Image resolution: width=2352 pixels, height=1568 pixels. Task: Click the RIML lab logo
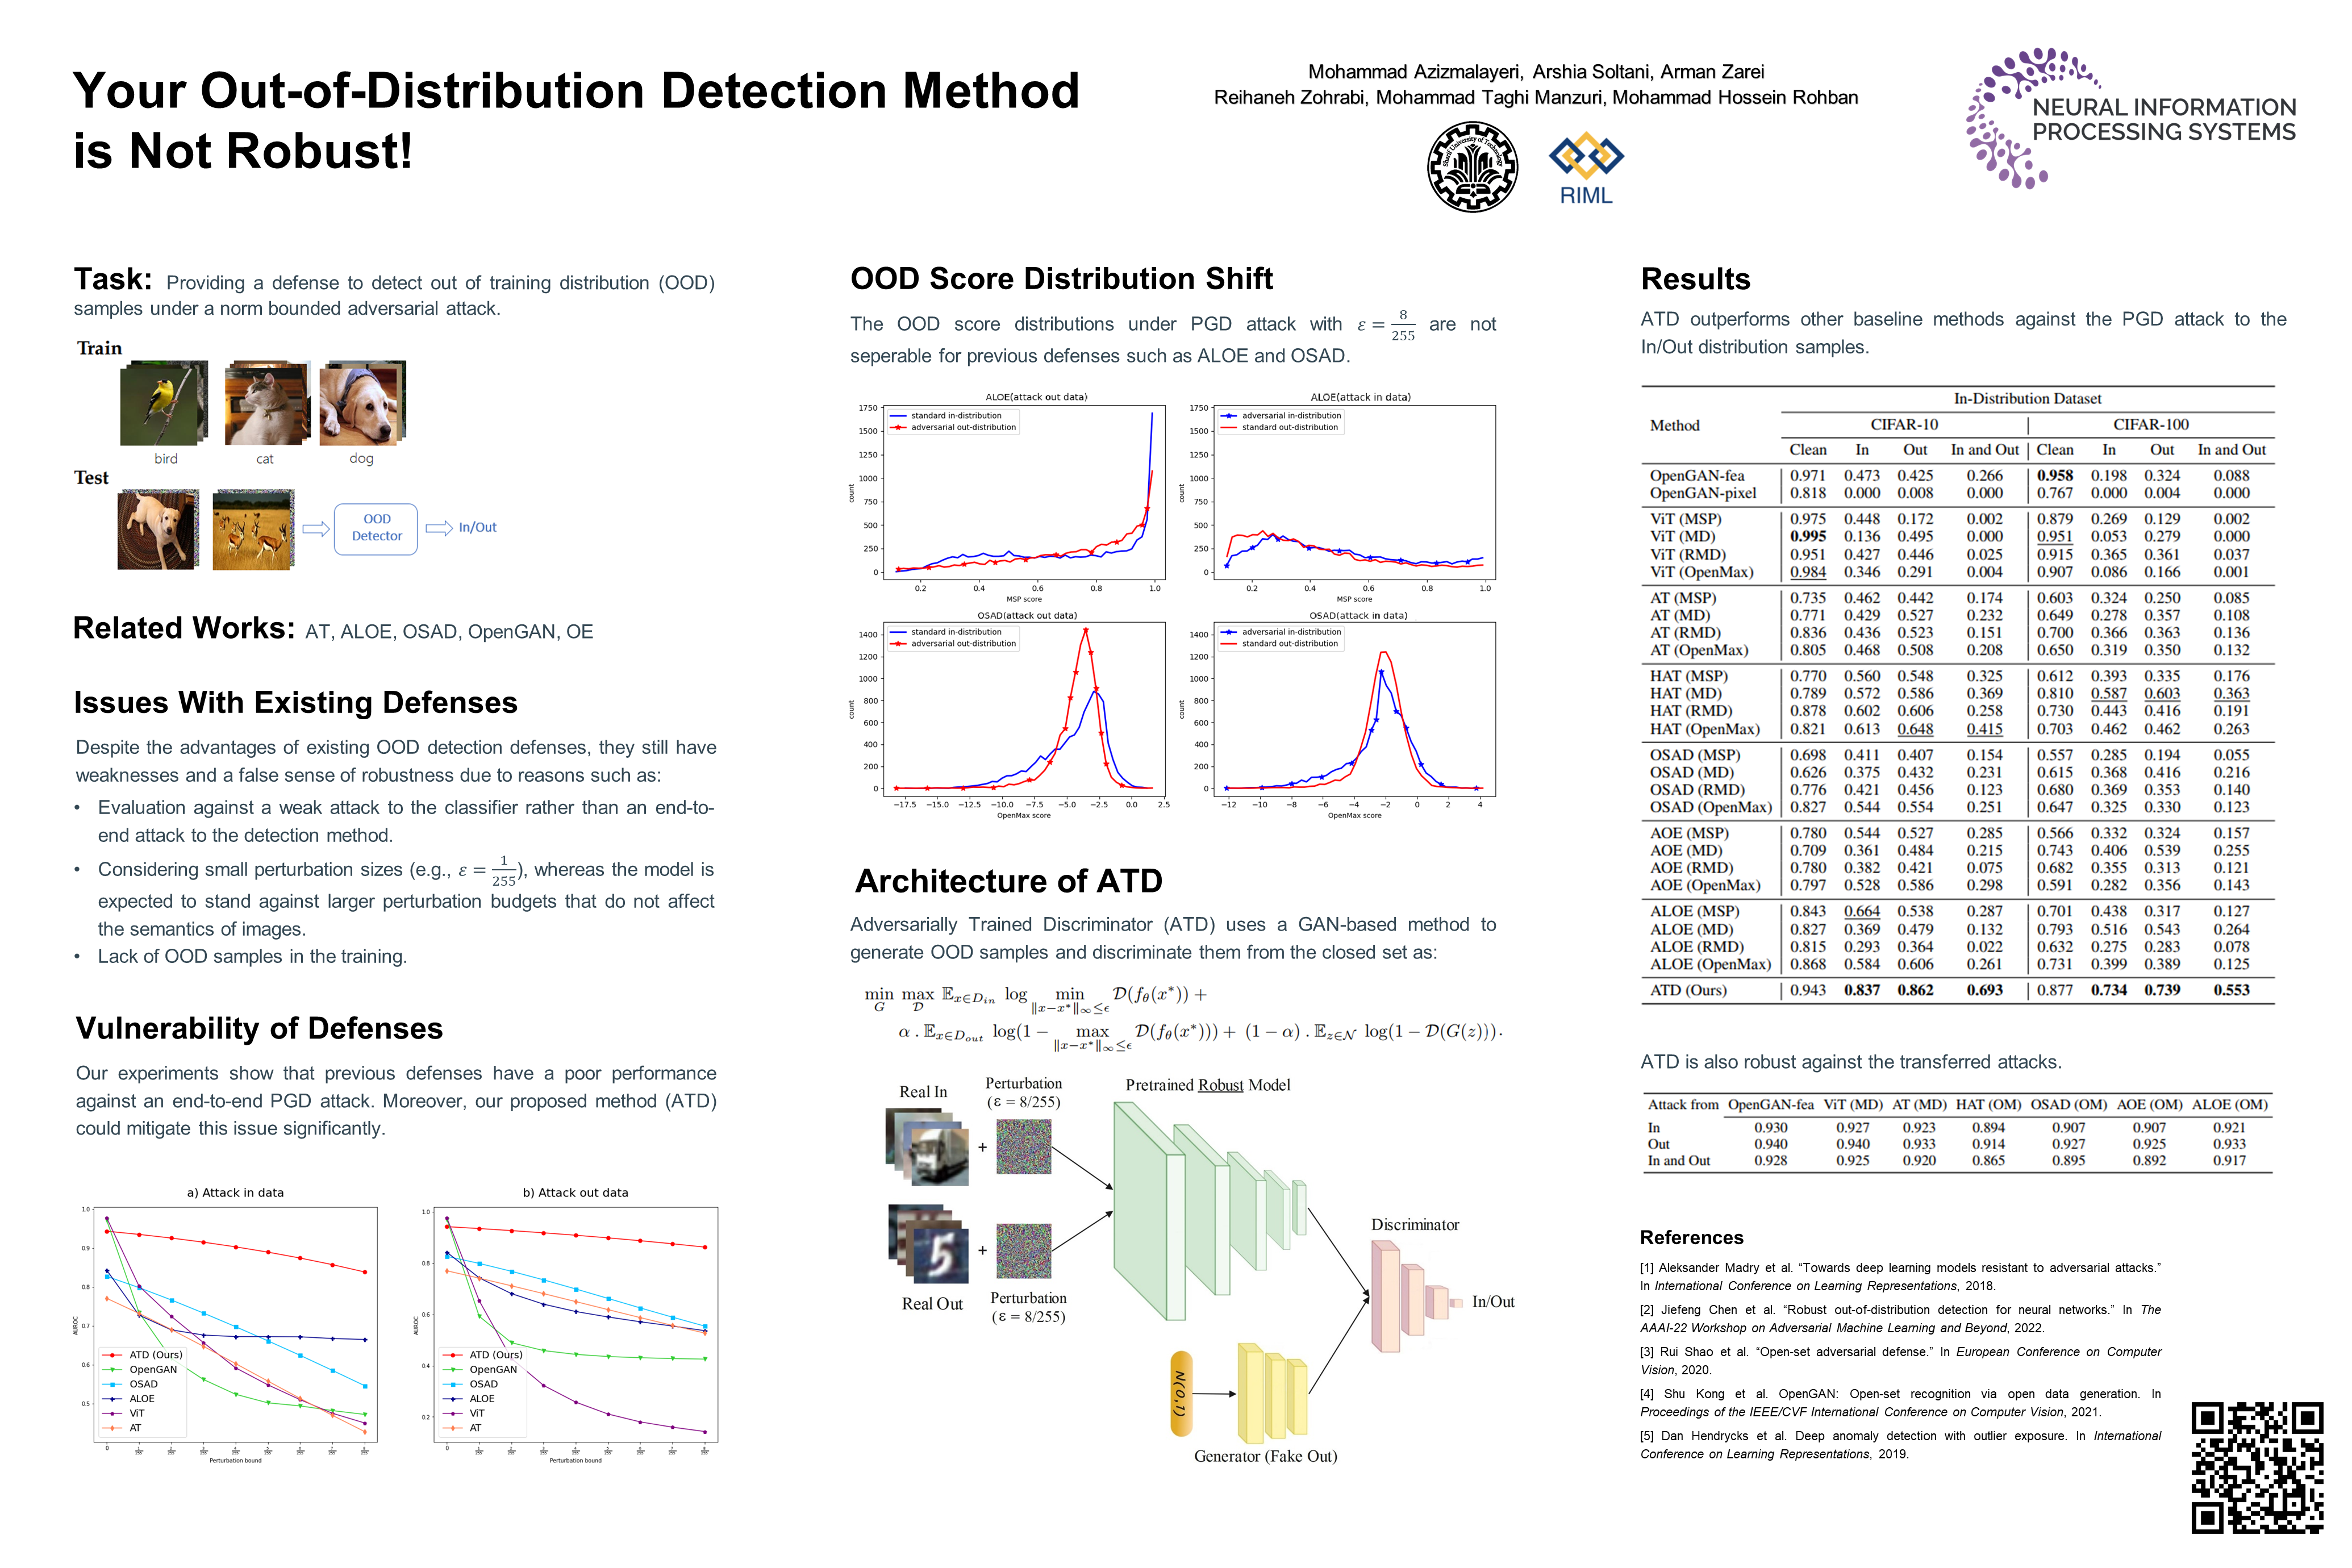coord(1586,168)
